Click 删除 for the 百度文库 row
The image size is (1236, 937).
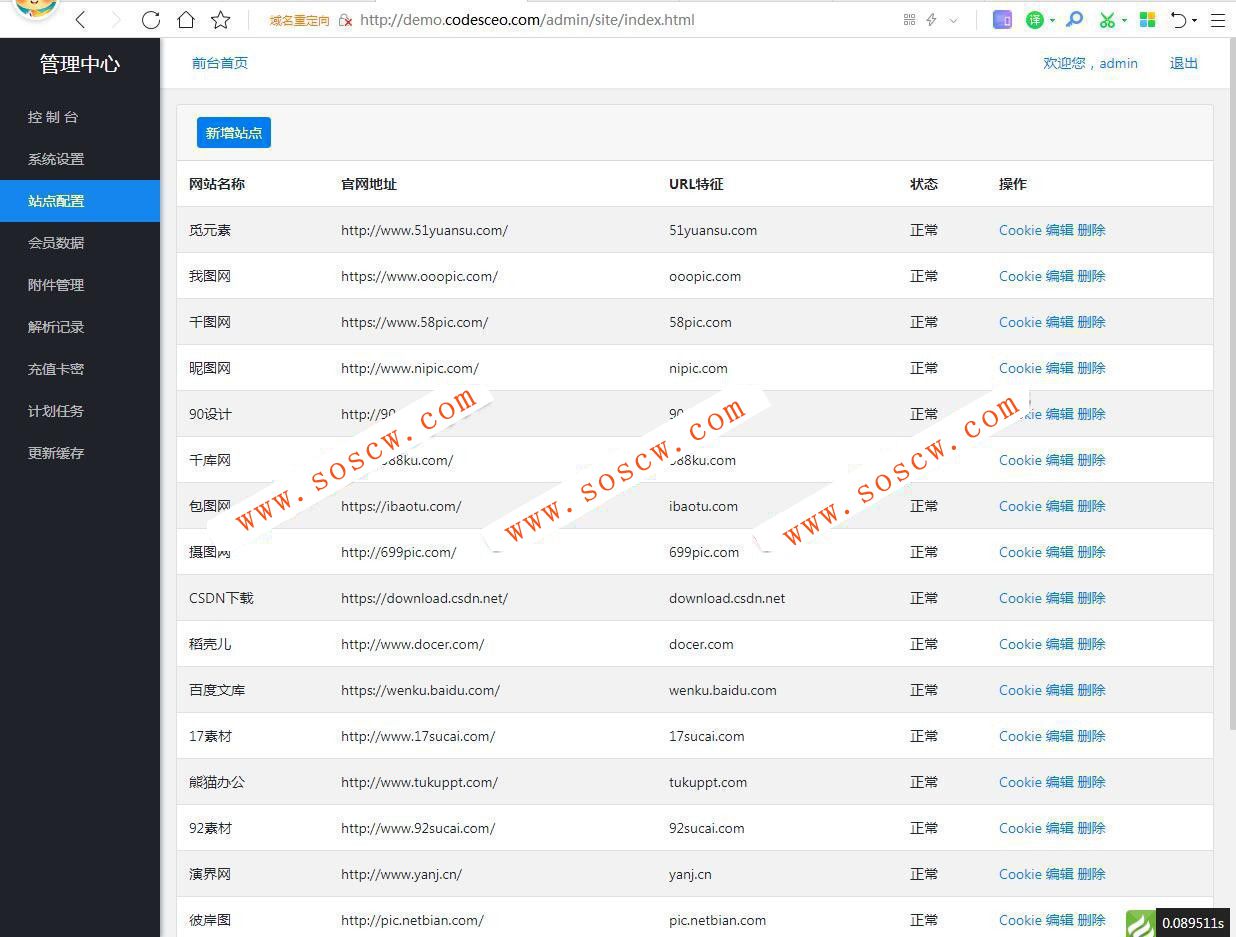1091,690
